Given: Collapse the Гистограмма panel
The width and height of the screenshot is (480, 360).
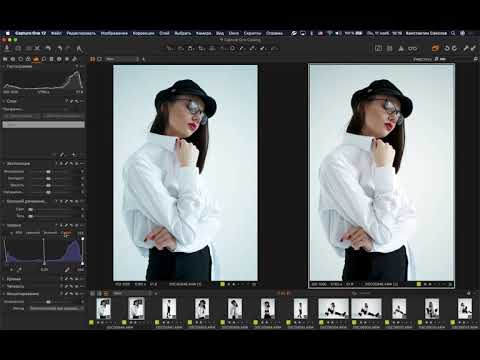Looking at the screenshot, I should [x=4, y=66].
